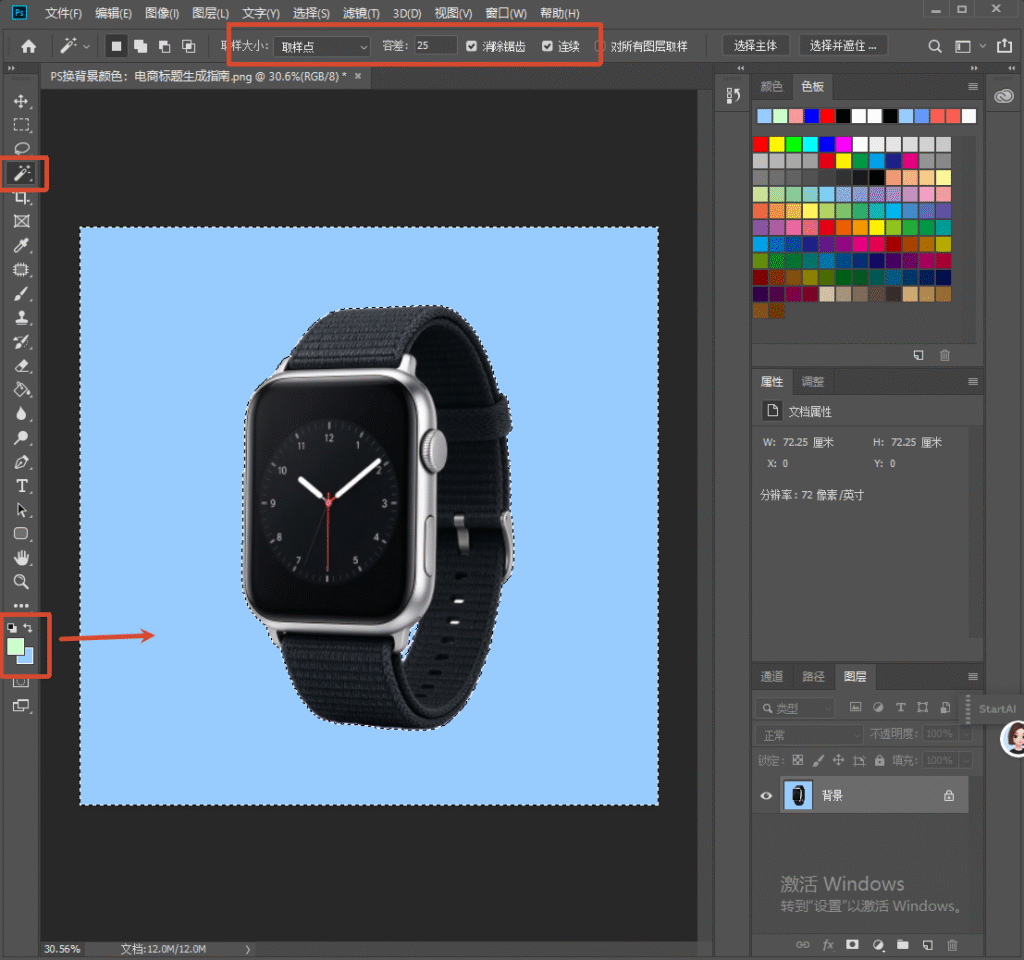Toggle the 连续 contiguous checkbox
Image resolution: width=1024 pixels, height=960 pixels.
coord(547,46)
